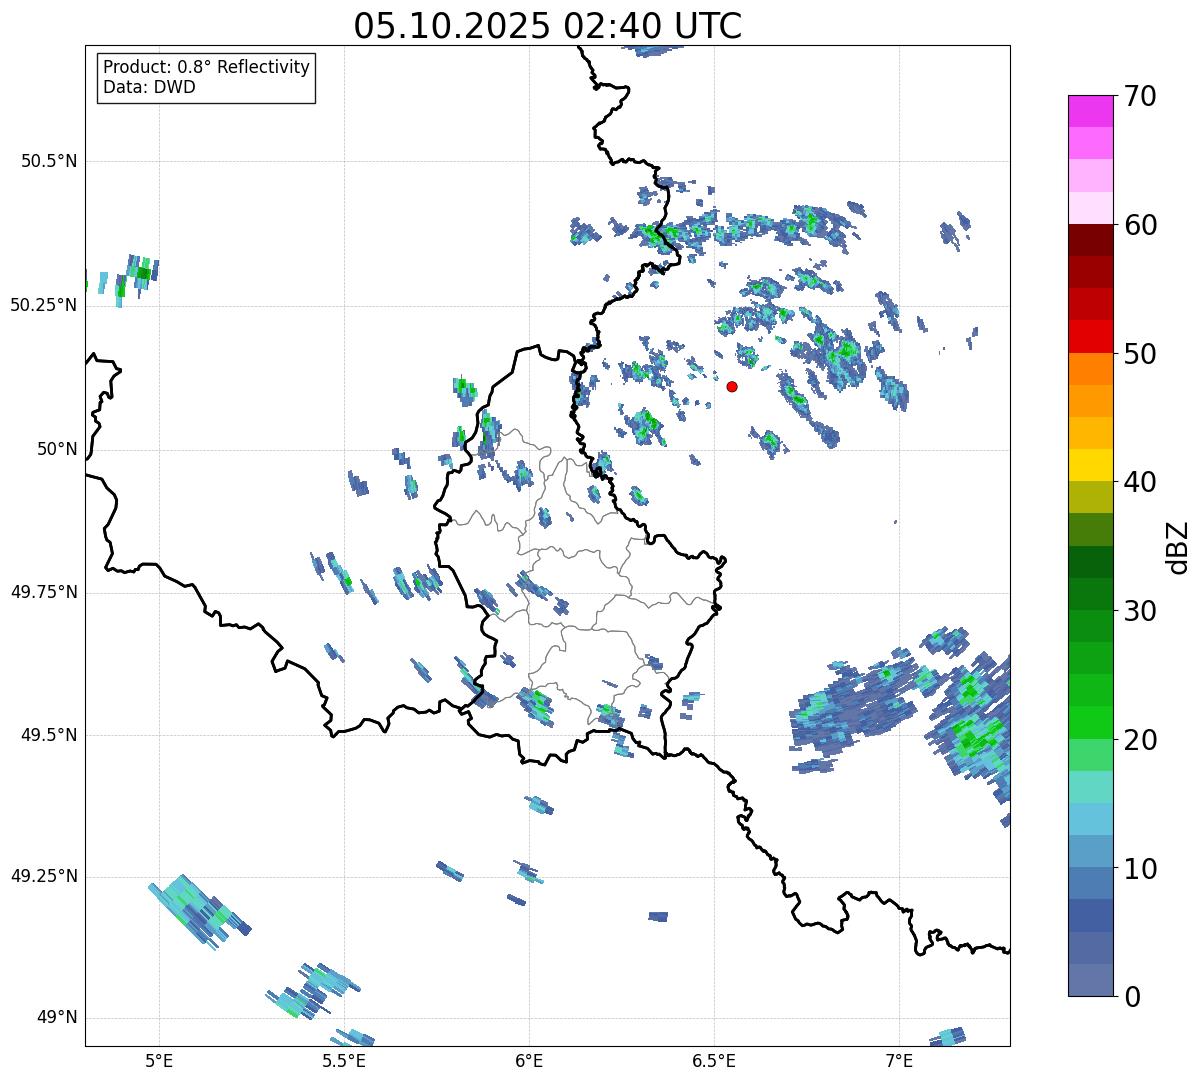Image resolution: width=1202 pixels, height=1081 pixels.
Task: Click the "Product: 0.8° Reflectivity" label
Action: click(x=207, y=67)
